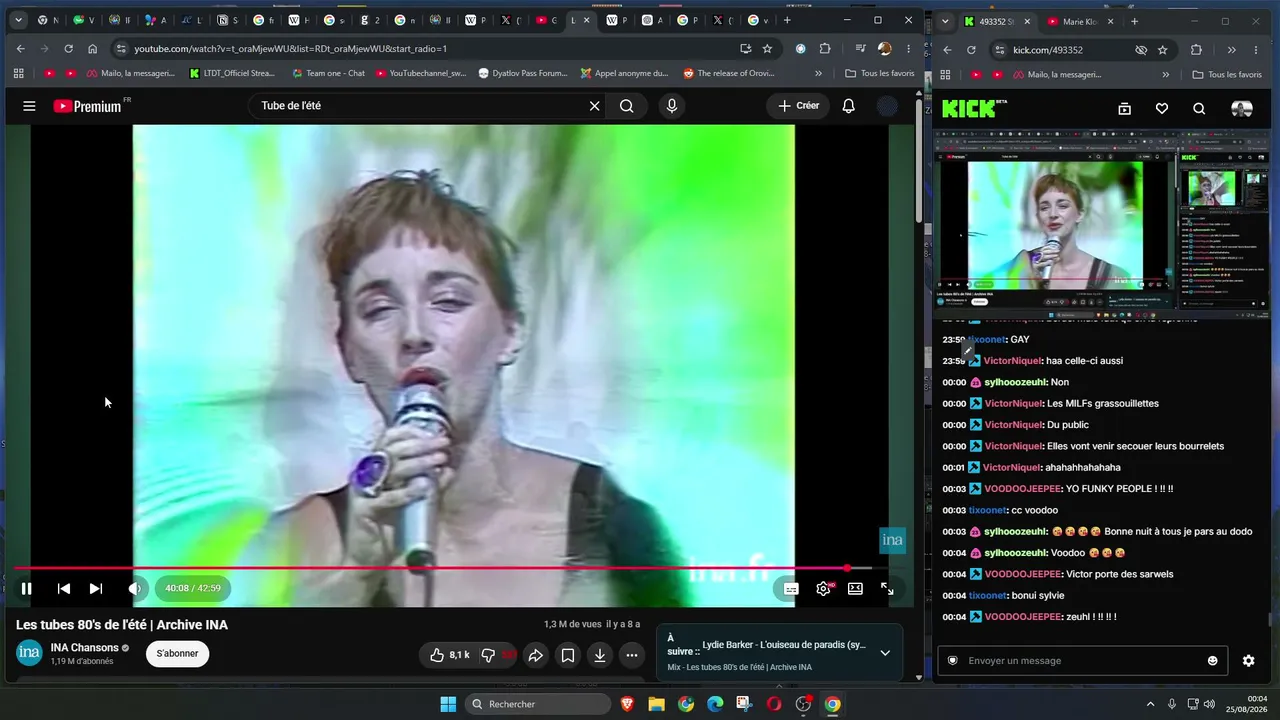Save the video with the bookmark icon

coord(568,655)
